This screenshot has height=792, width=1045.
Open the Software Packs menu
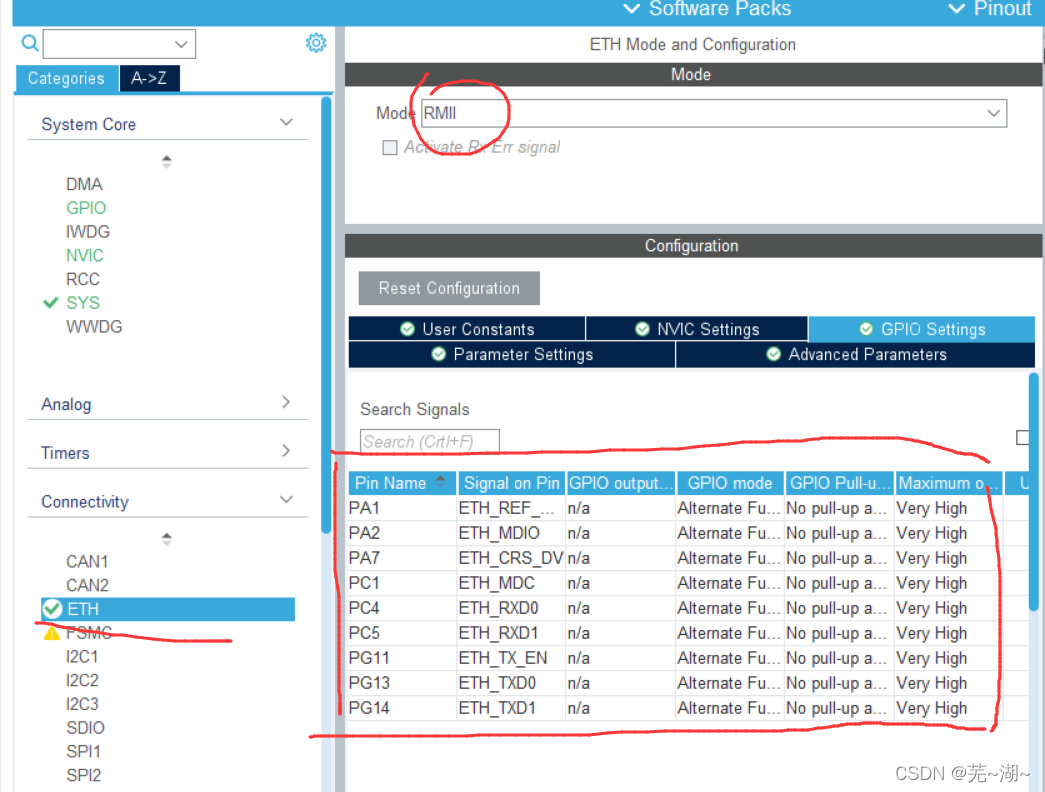707,9
